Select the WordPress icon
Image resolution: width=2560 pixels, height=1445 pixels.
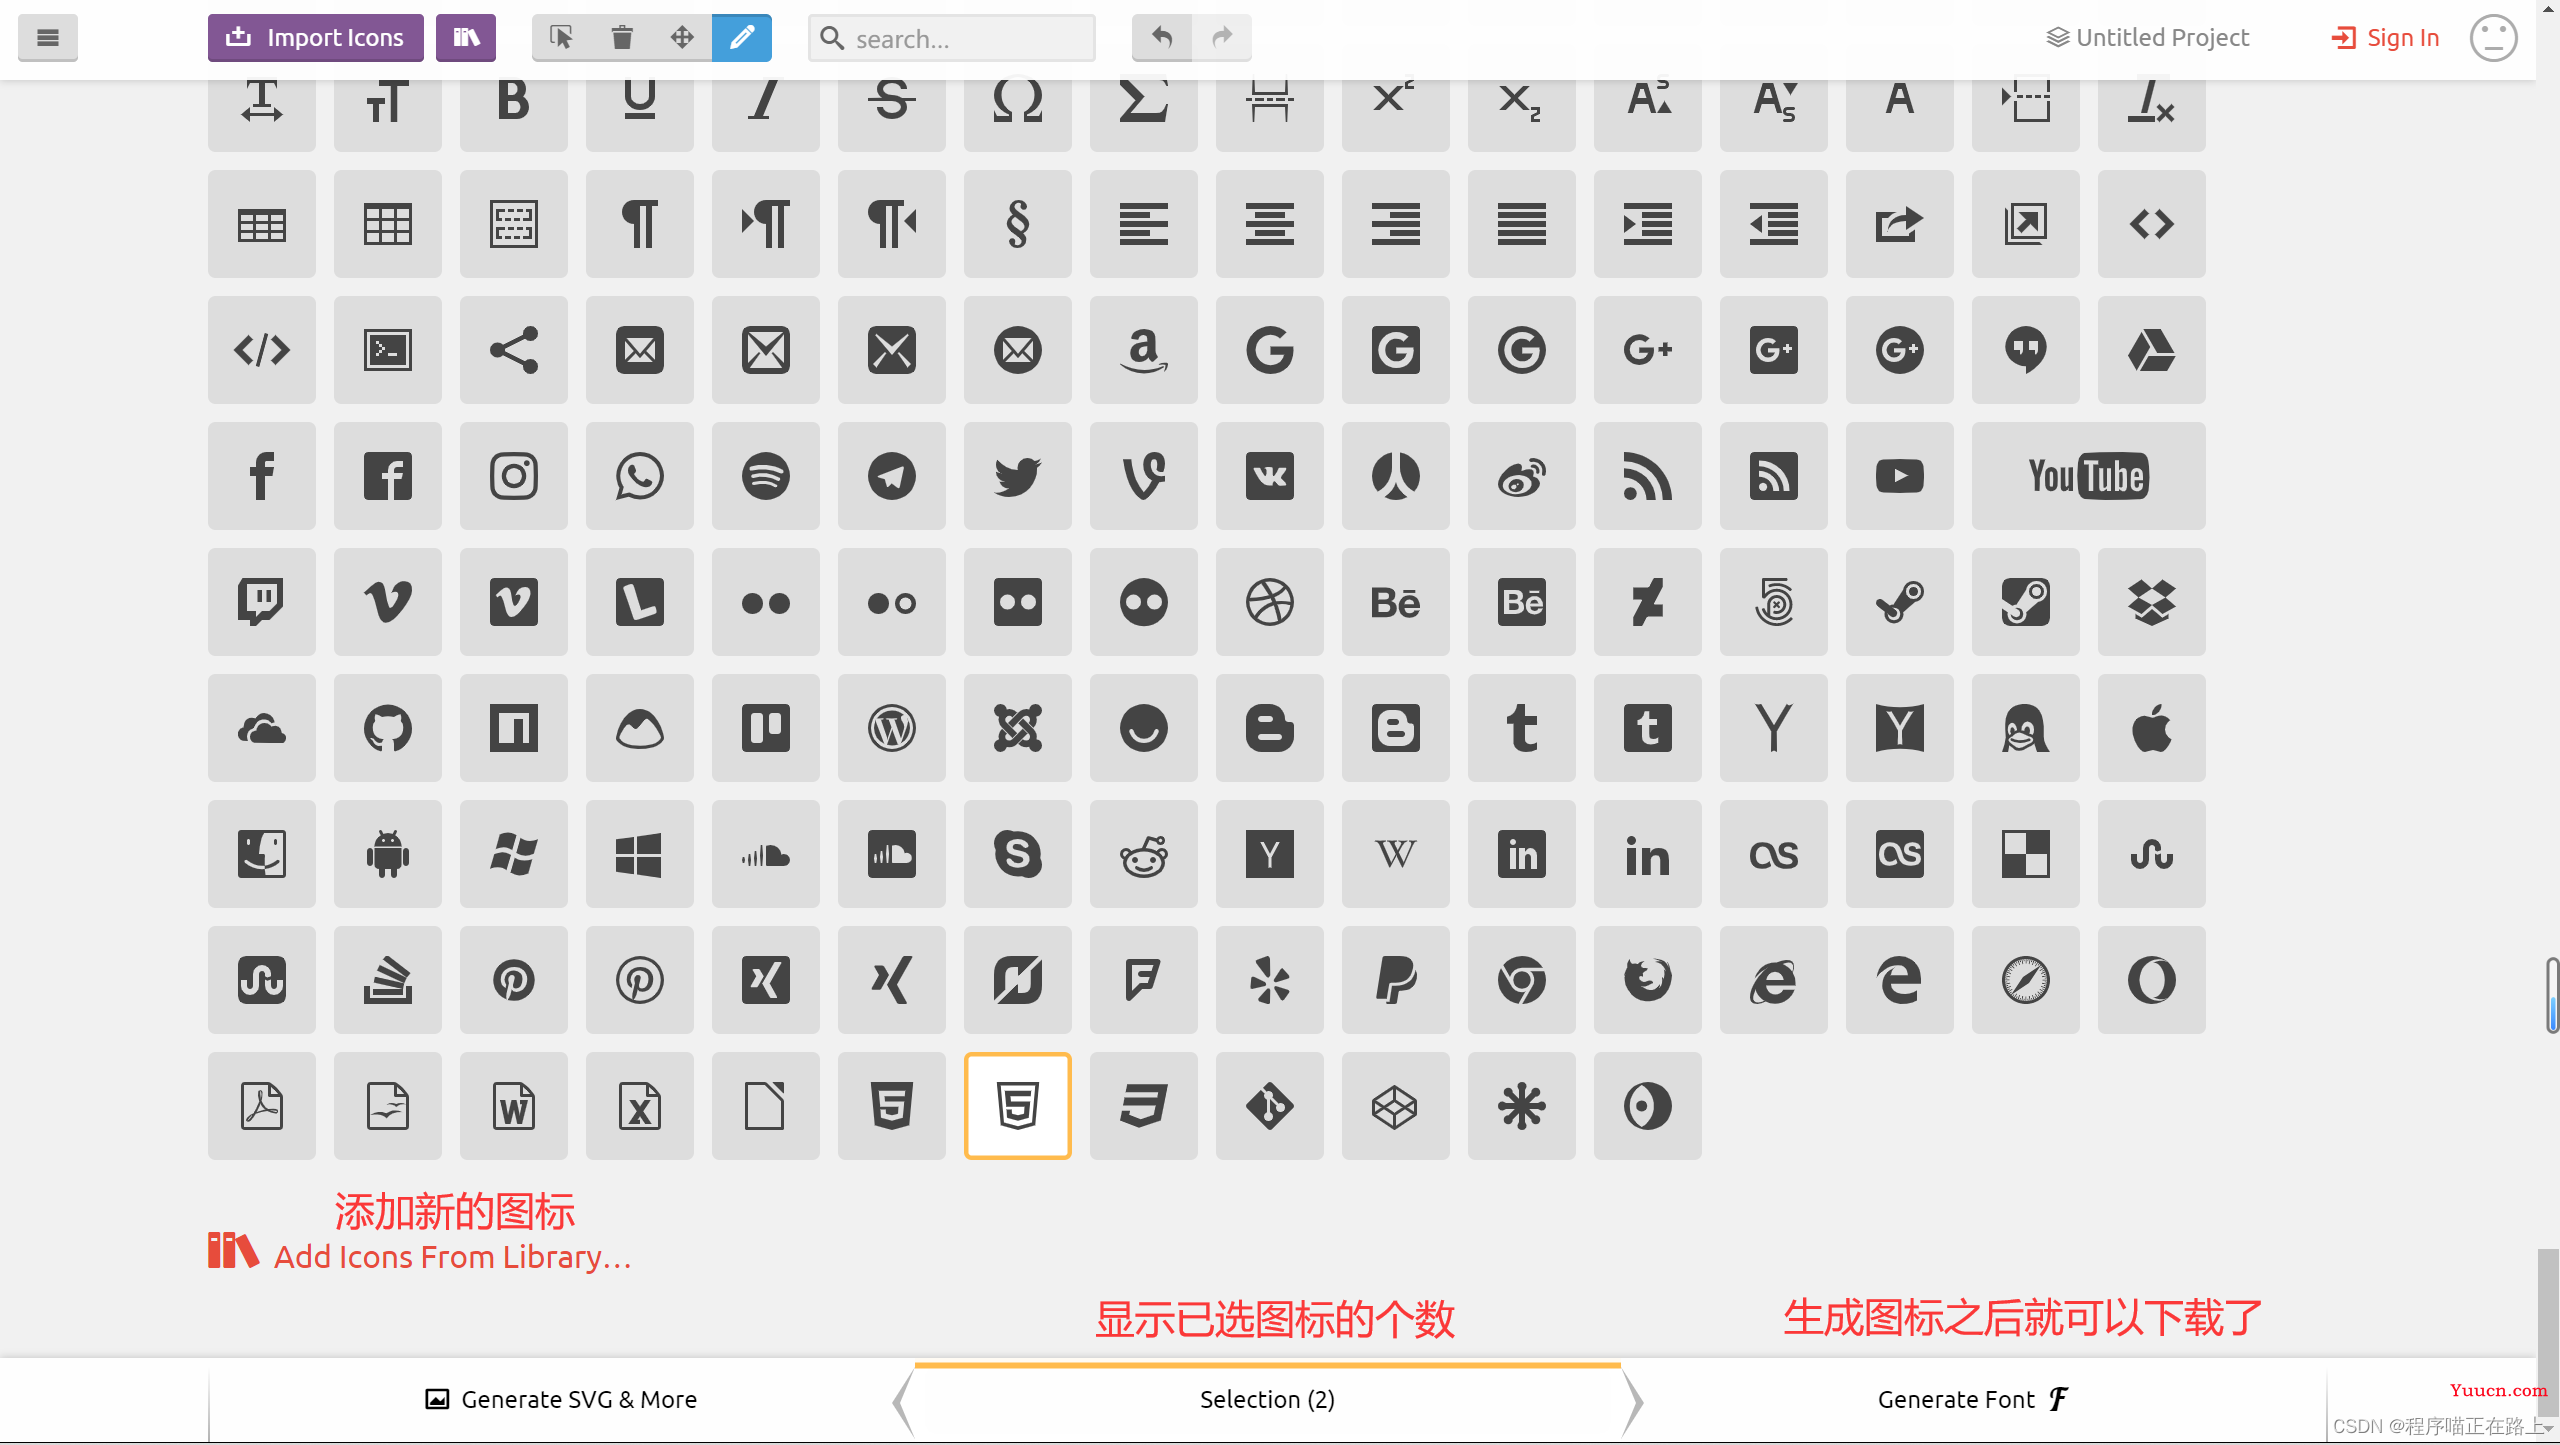[891, 728]
